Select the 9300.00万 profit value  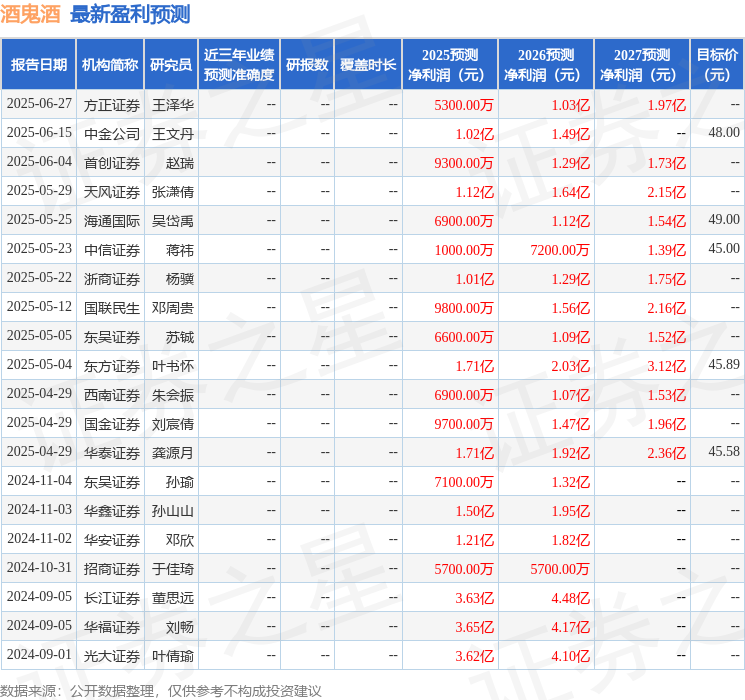(464, 163)
